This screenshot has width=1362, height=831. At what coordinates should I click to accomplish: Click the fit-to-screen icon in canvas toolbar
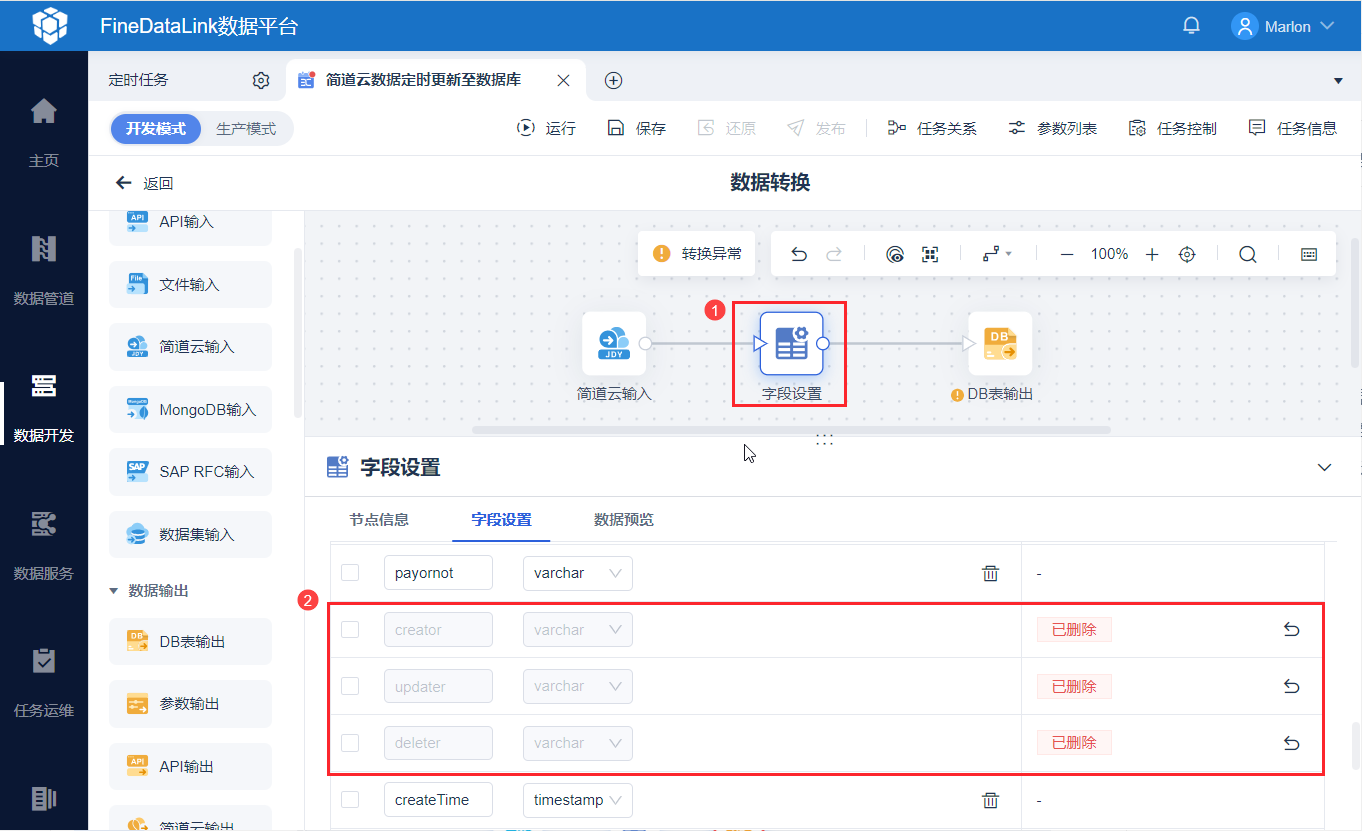pyautogui.click(x=930, y=254)
